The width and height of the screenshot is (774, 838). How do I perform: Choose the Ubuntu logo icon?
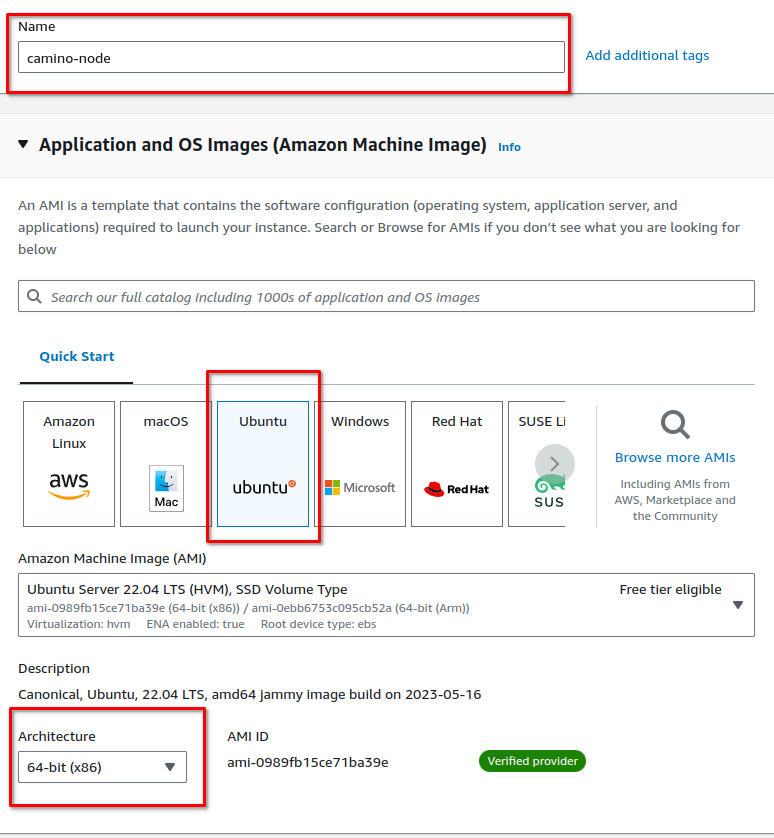pyautogui.click(x=263, y=487)
